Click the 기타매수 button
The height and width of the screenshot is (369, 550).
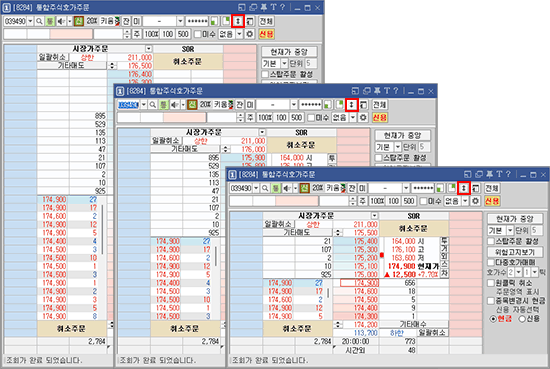413,324
